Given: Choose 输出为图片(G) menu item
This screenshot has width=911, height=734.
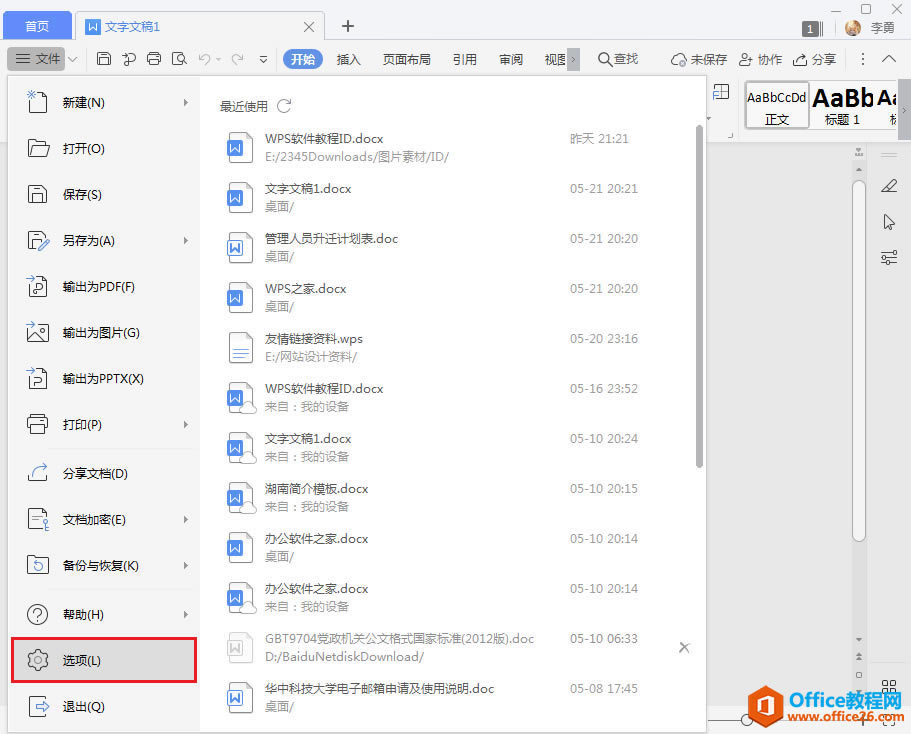Looking at the screenshot, I should (x=104, y=333).
